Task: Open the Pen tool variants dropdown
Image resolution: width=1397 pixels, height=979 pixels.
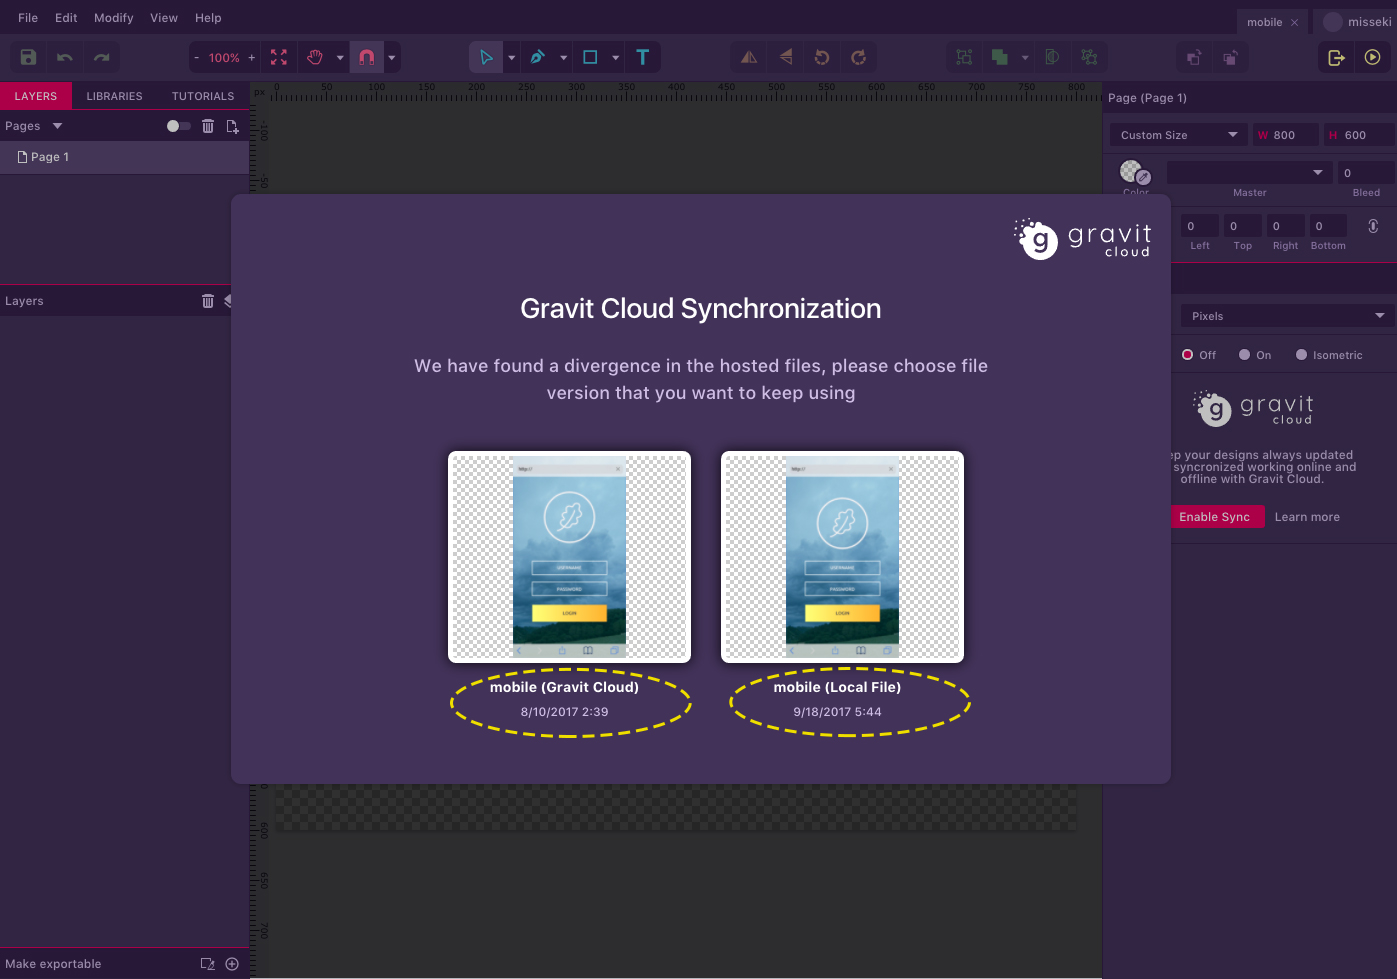Action: [564, 58]
